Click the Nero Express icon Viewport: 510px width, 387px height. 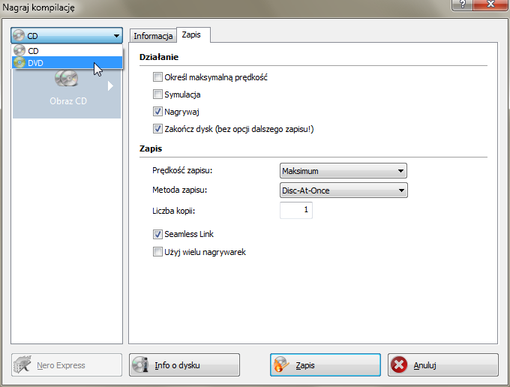click(22, 365)
